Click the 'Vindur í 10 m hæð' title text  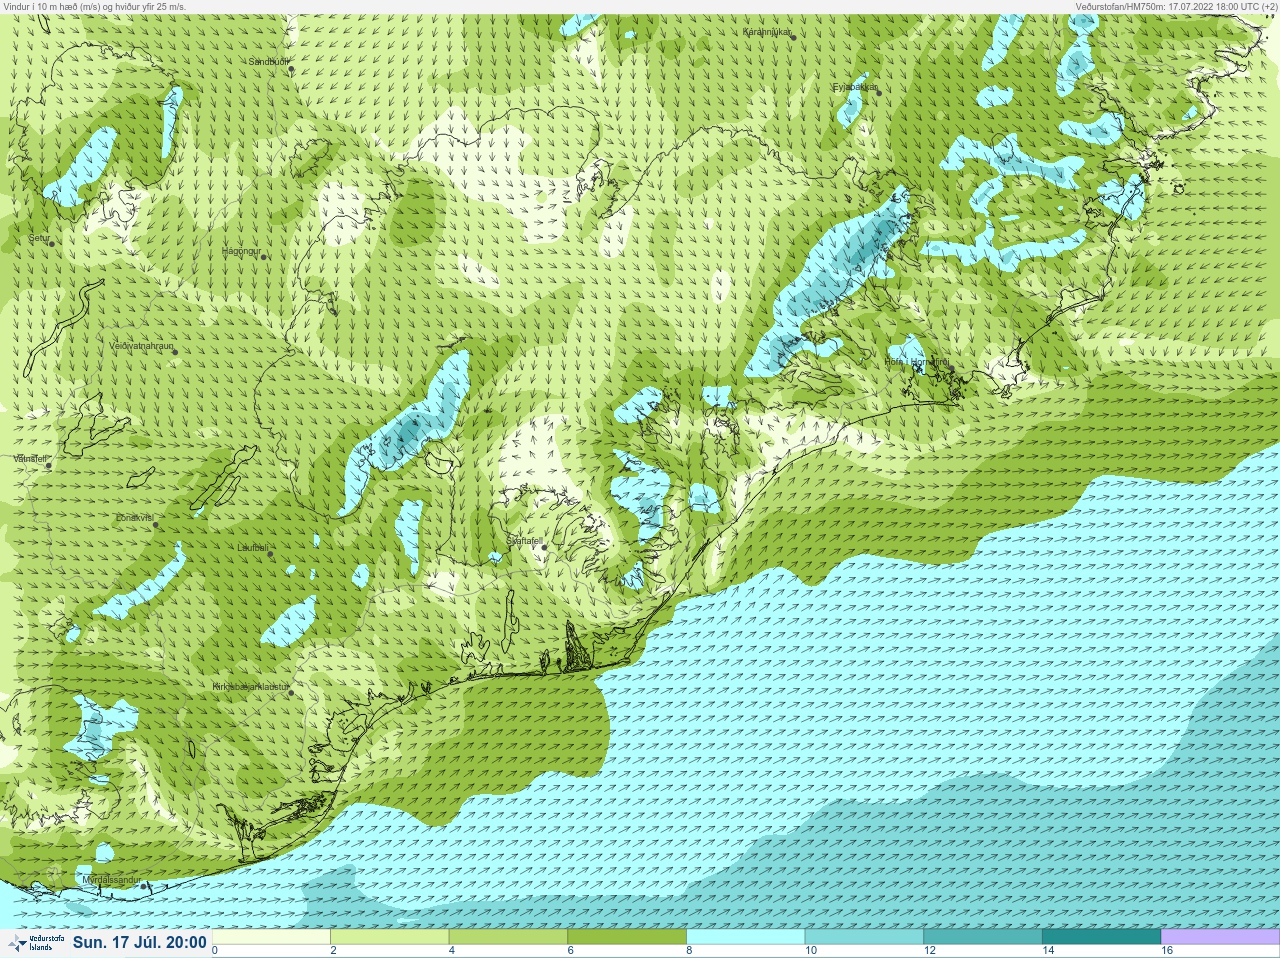95,6
